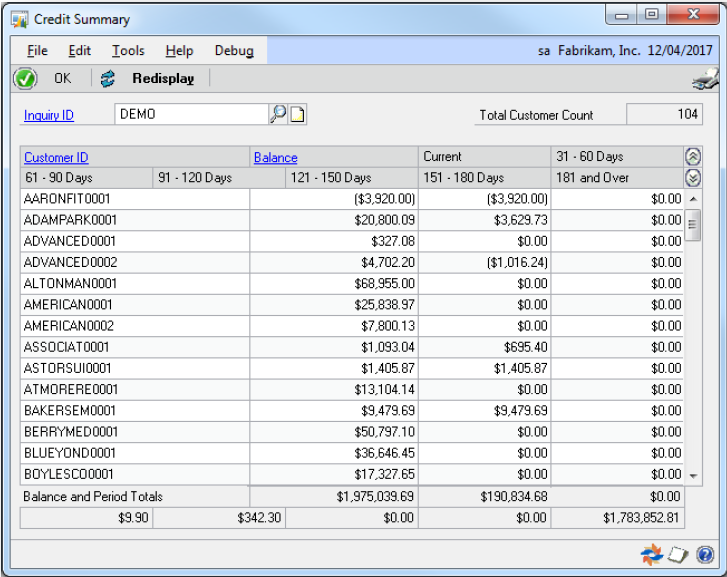Image resolution: width=727 pixels, height=577 pixels.
Task: Click the scrollbar down arrow in the customer list
Action: click(694, 475)
